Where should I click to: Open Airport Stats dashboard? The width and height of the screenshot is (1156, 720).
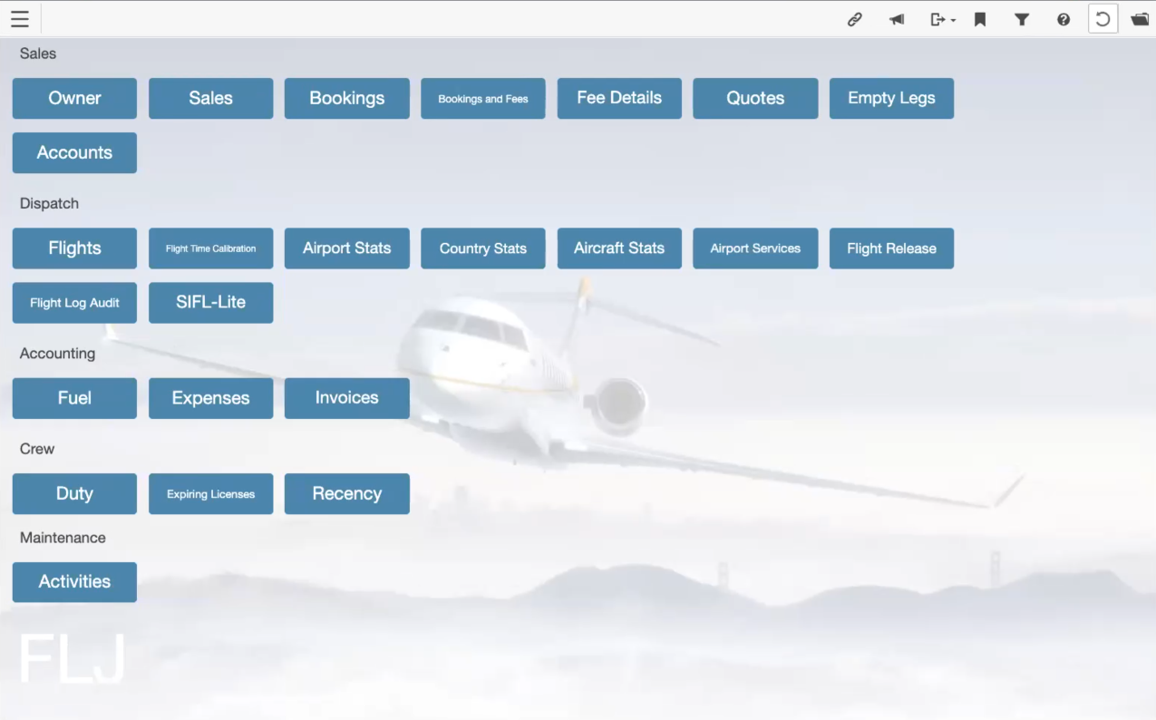click(347, 248)
